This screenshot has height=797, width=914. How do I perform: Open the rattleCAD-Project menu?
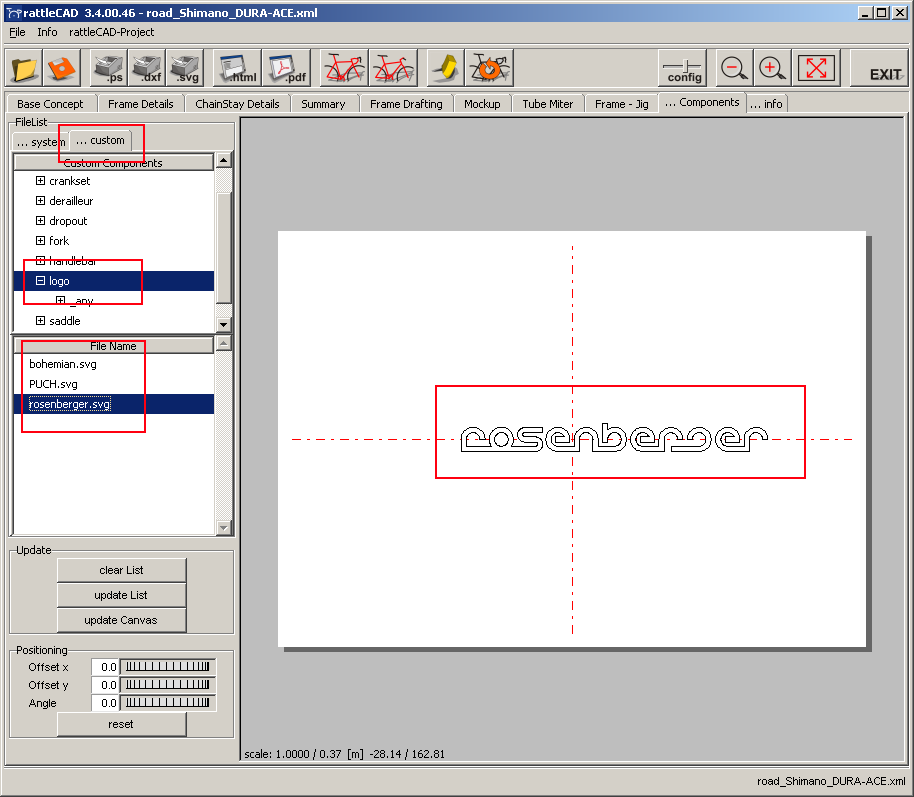[x=111, y=32]
